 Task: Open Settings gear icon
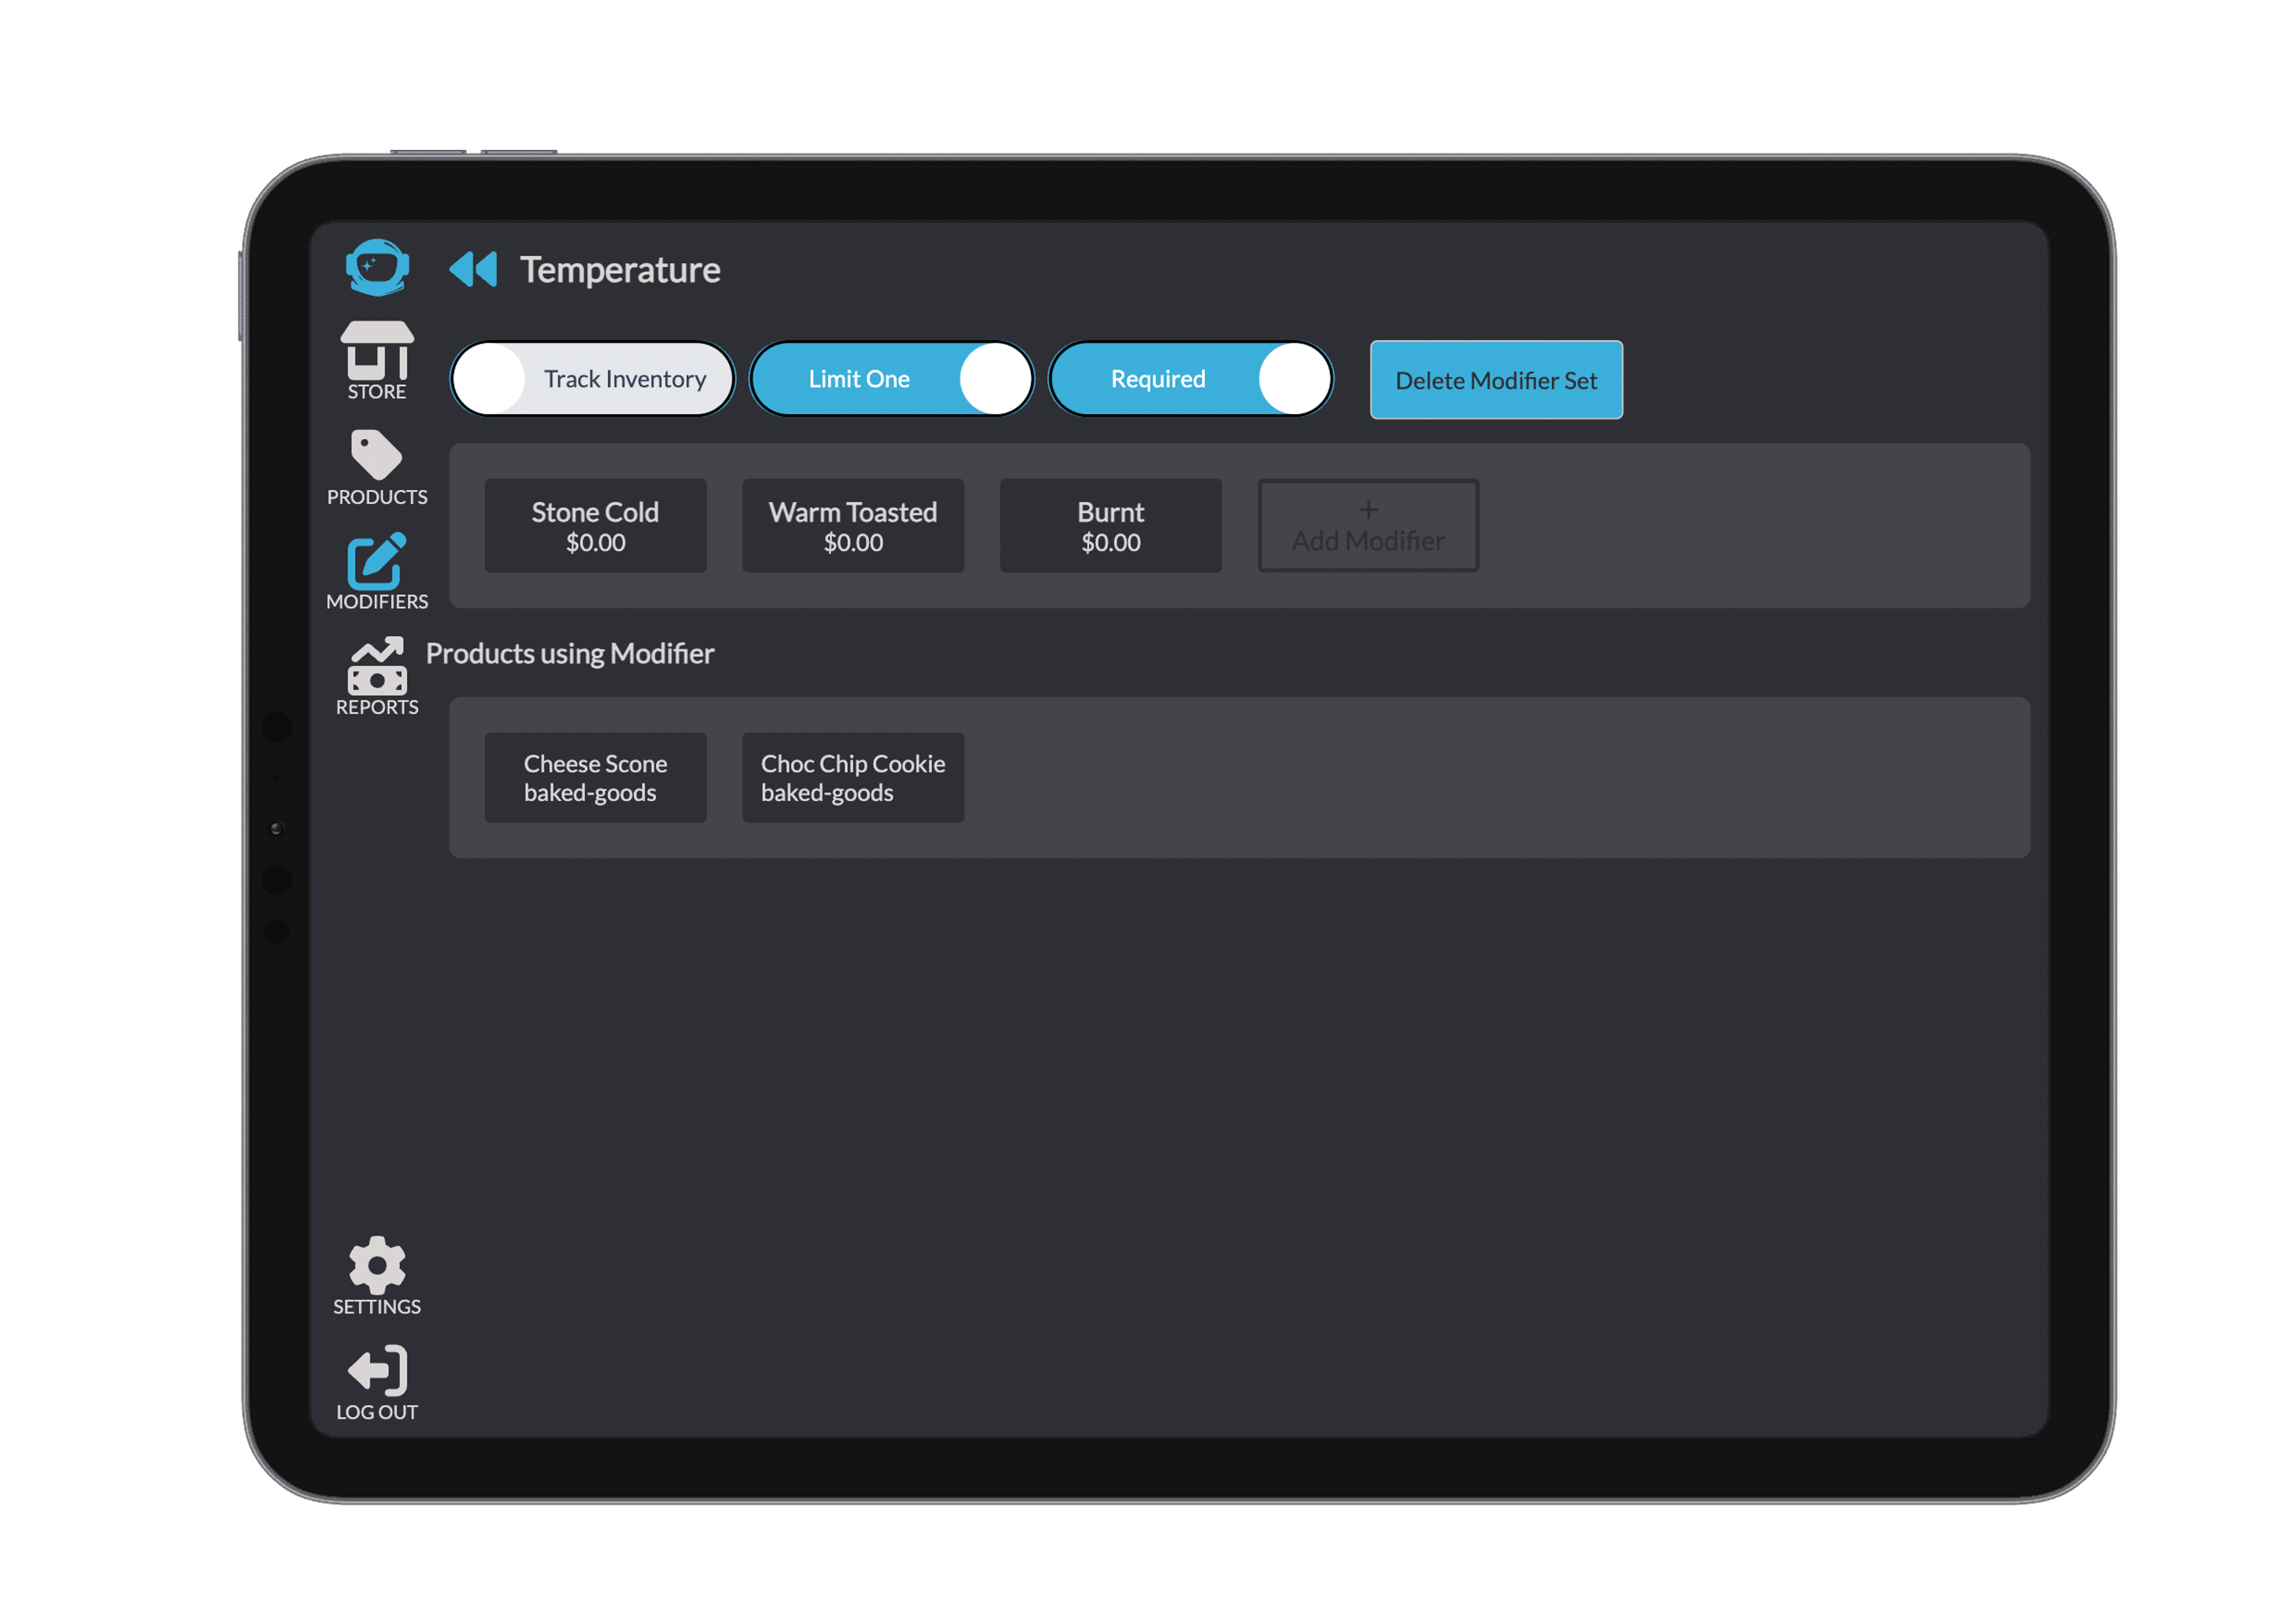click(377, 1266)
